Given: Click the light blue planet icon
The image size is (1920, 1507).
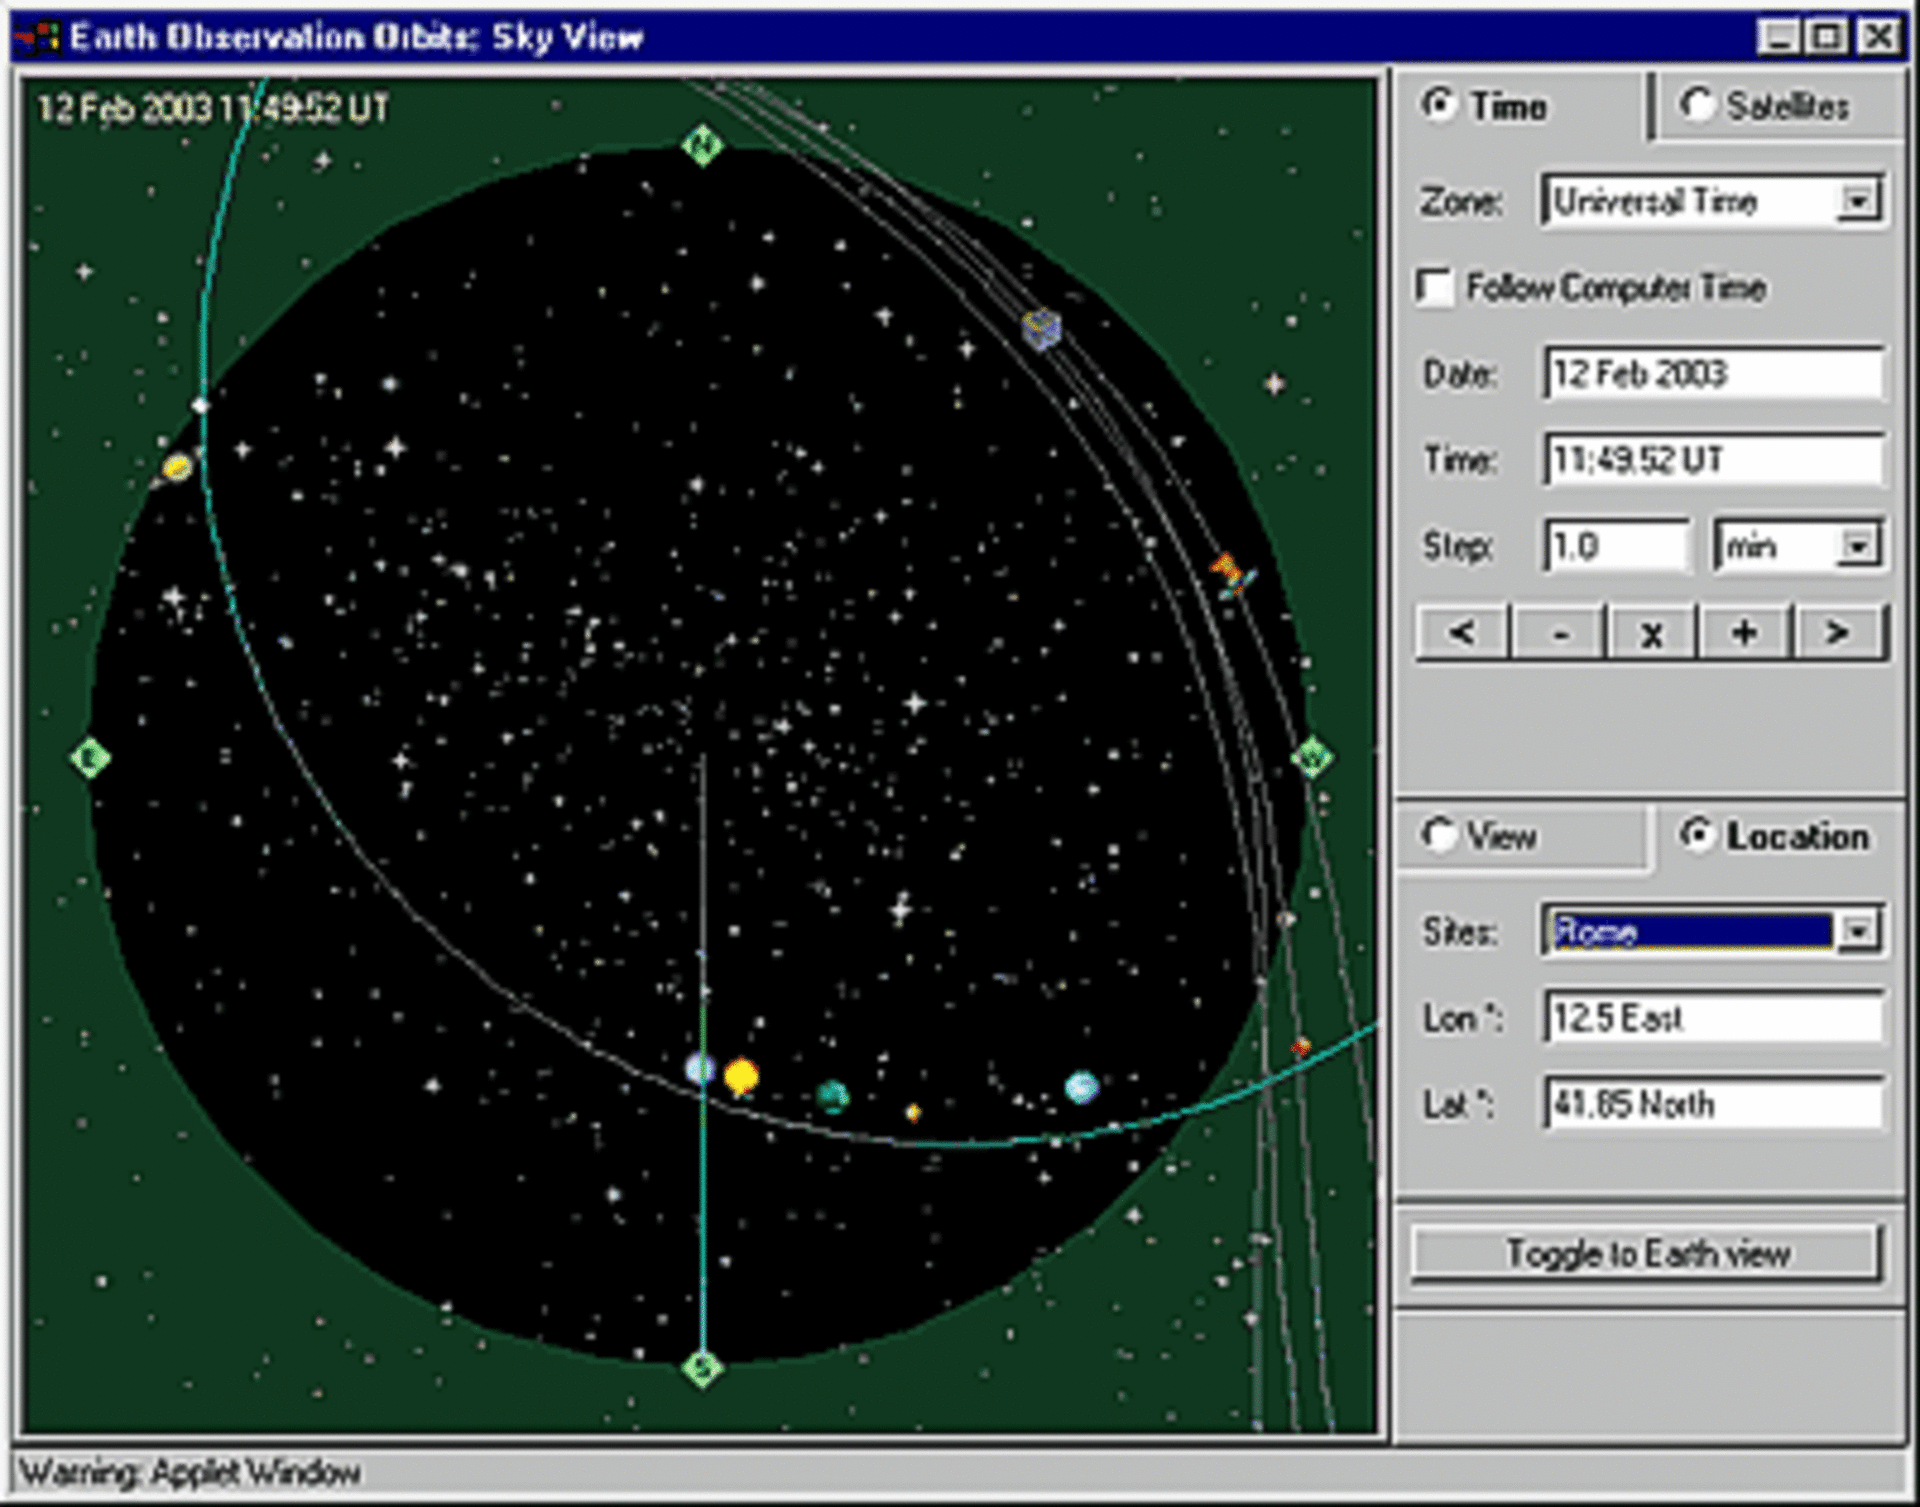Looking at the screenshot, I should [x=1081, y=1086].
